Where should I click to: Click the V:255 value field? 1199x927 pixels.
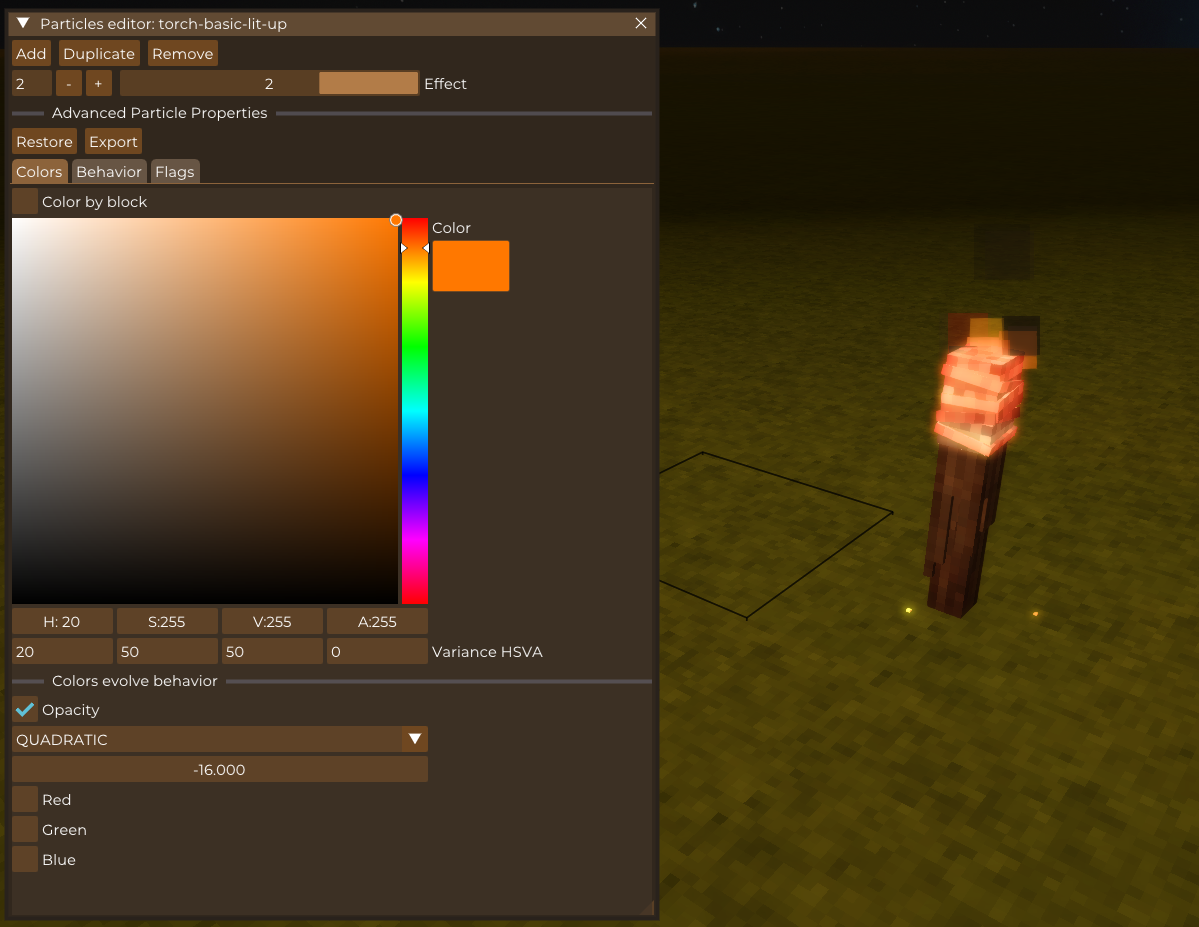click(x=272, y=621)
